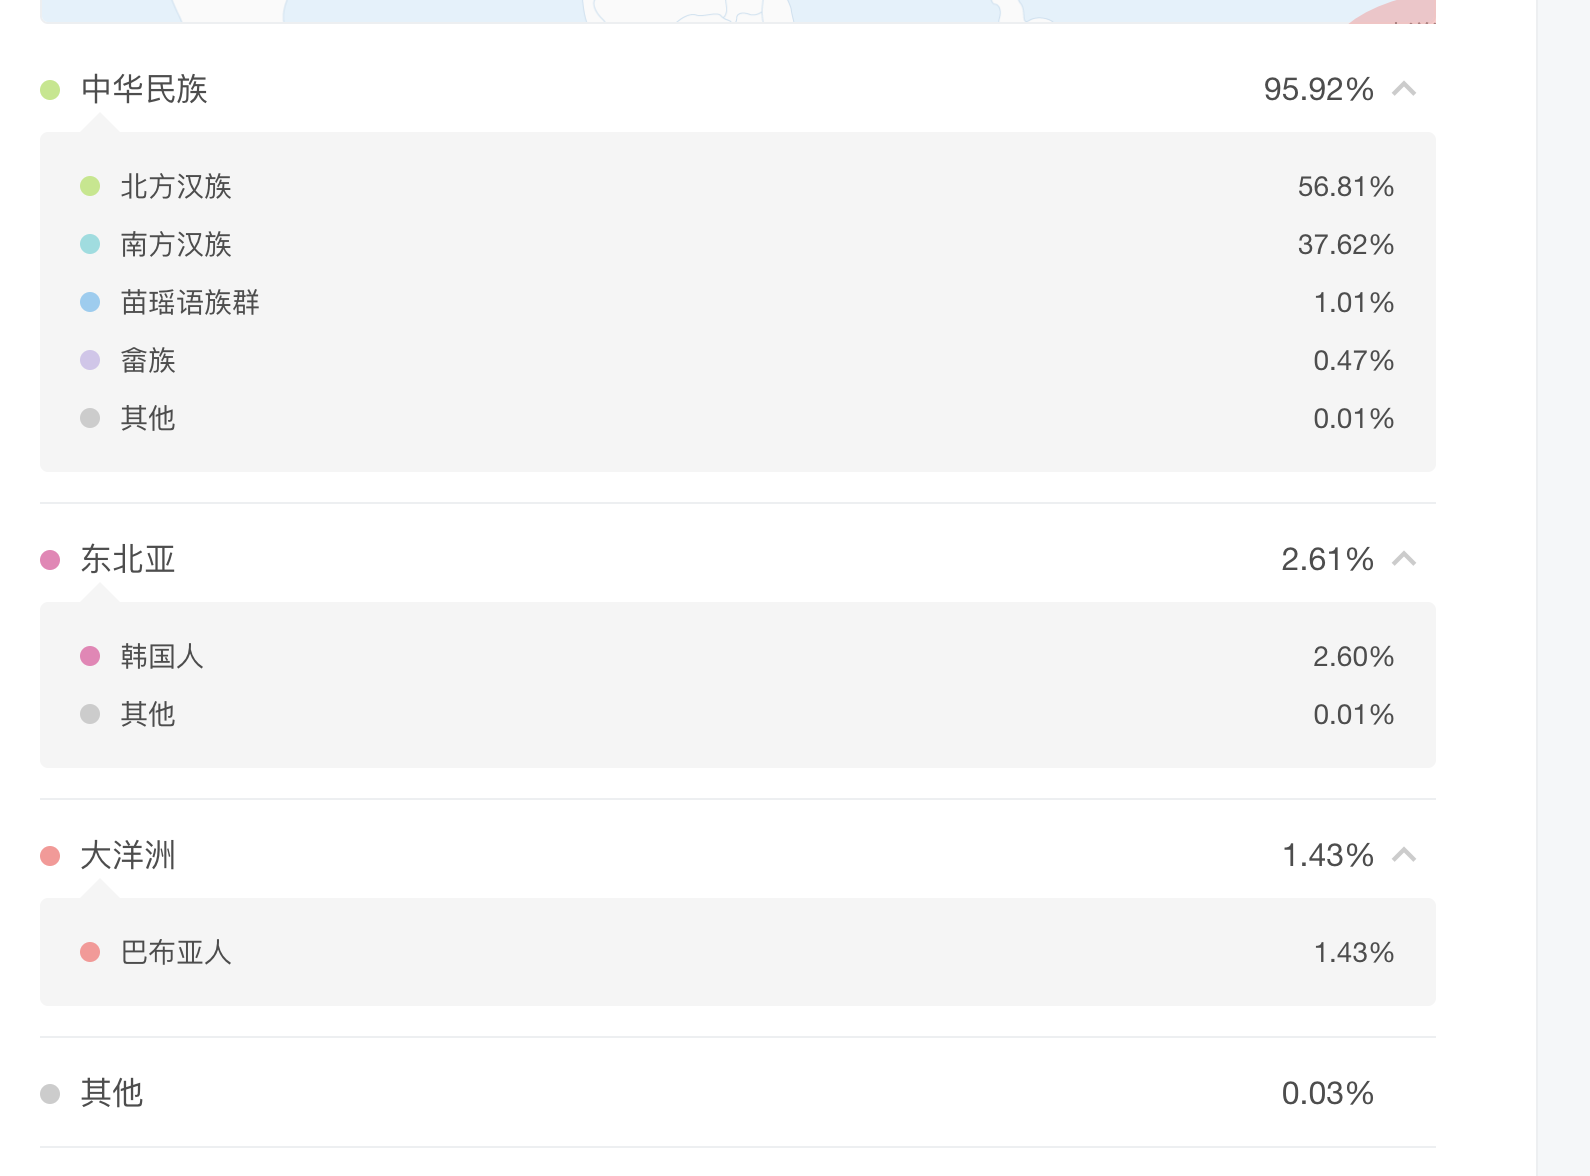Click the 大洋洲 heading label
This screenshot has width=1590, height=1176.
pos(128,855)
